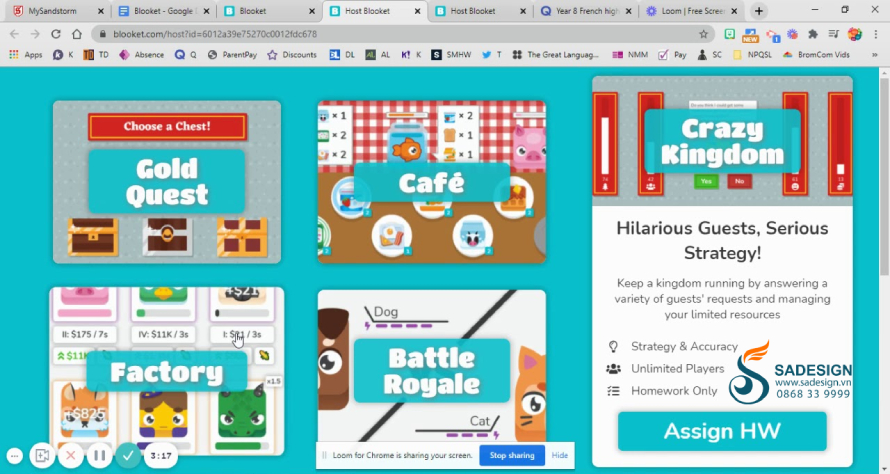Open the NEW badge extension icon

click(x=750, y=35)
